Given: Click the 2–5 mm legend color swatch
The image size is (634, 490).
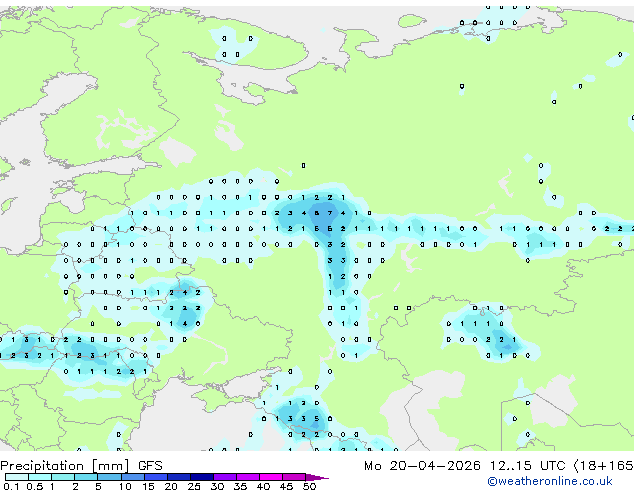Looking at the screenshot, I should click(86, 477).
